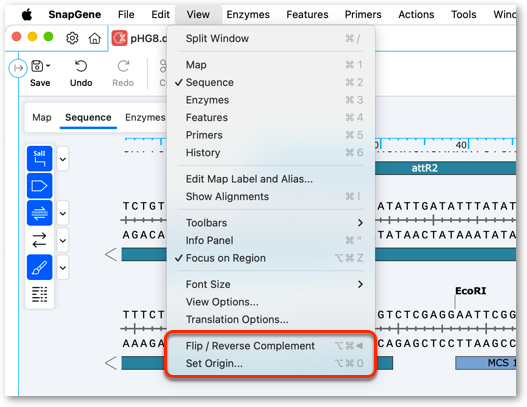Click the EcoRI enzyme site label

[471, 291]
